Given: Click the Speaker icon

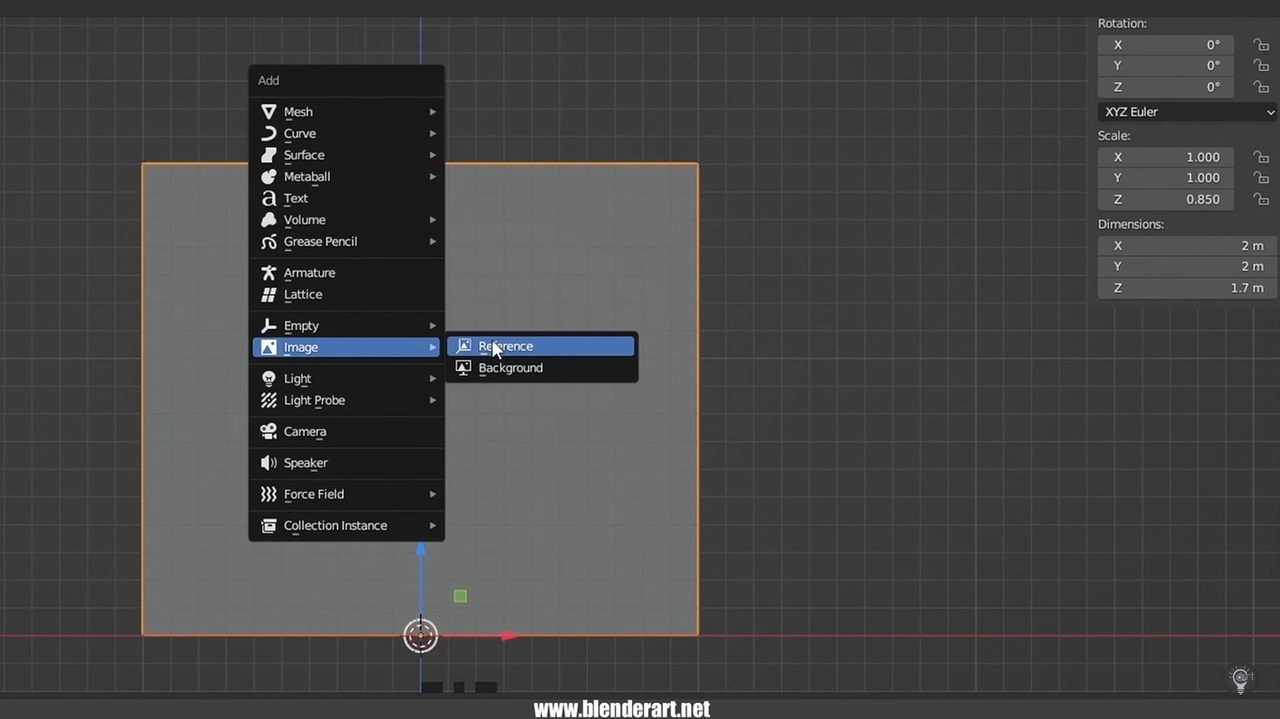Looking at the screenshot, I should click(x=268, y=463).
